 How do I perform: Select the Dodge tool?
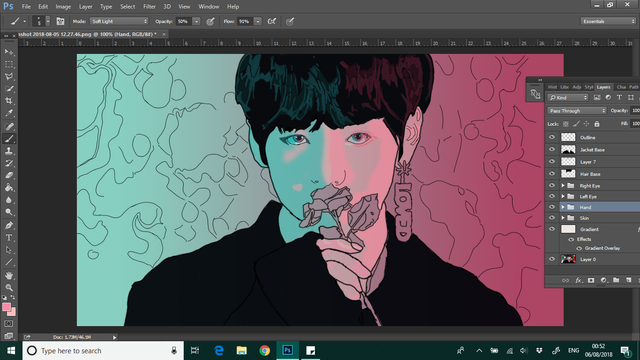pos(9,212)
